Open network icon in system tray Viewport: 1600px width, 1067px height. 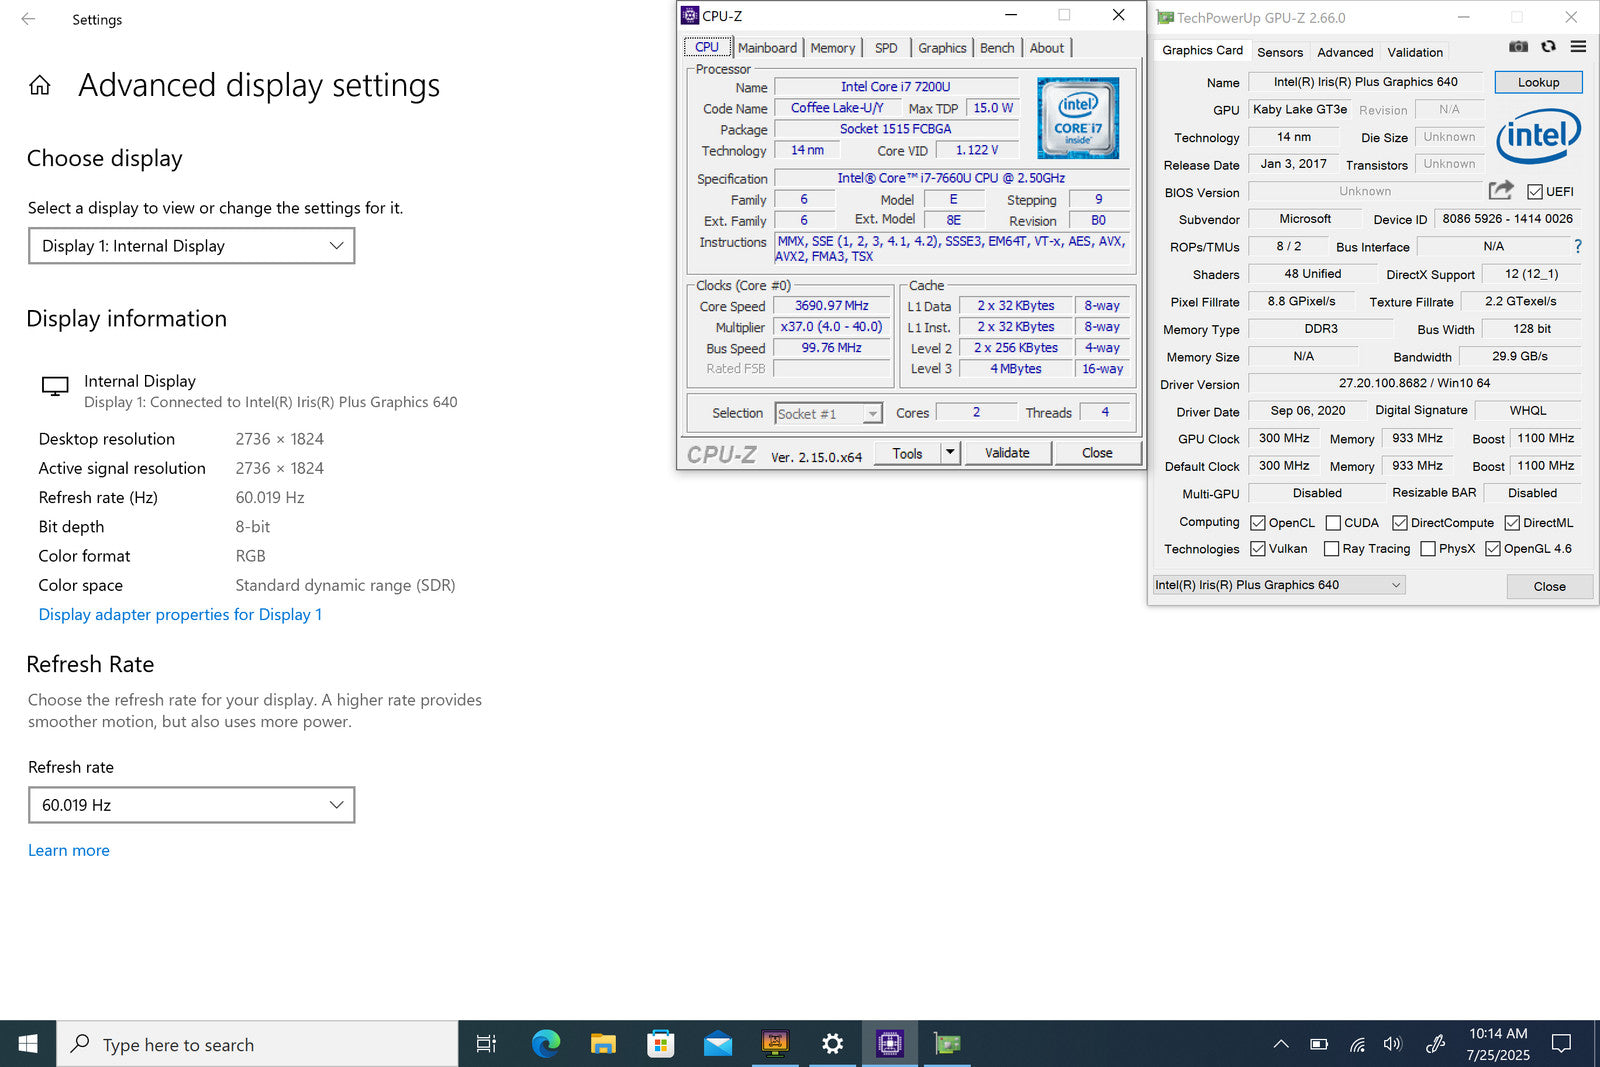tap(1357, 1044)
